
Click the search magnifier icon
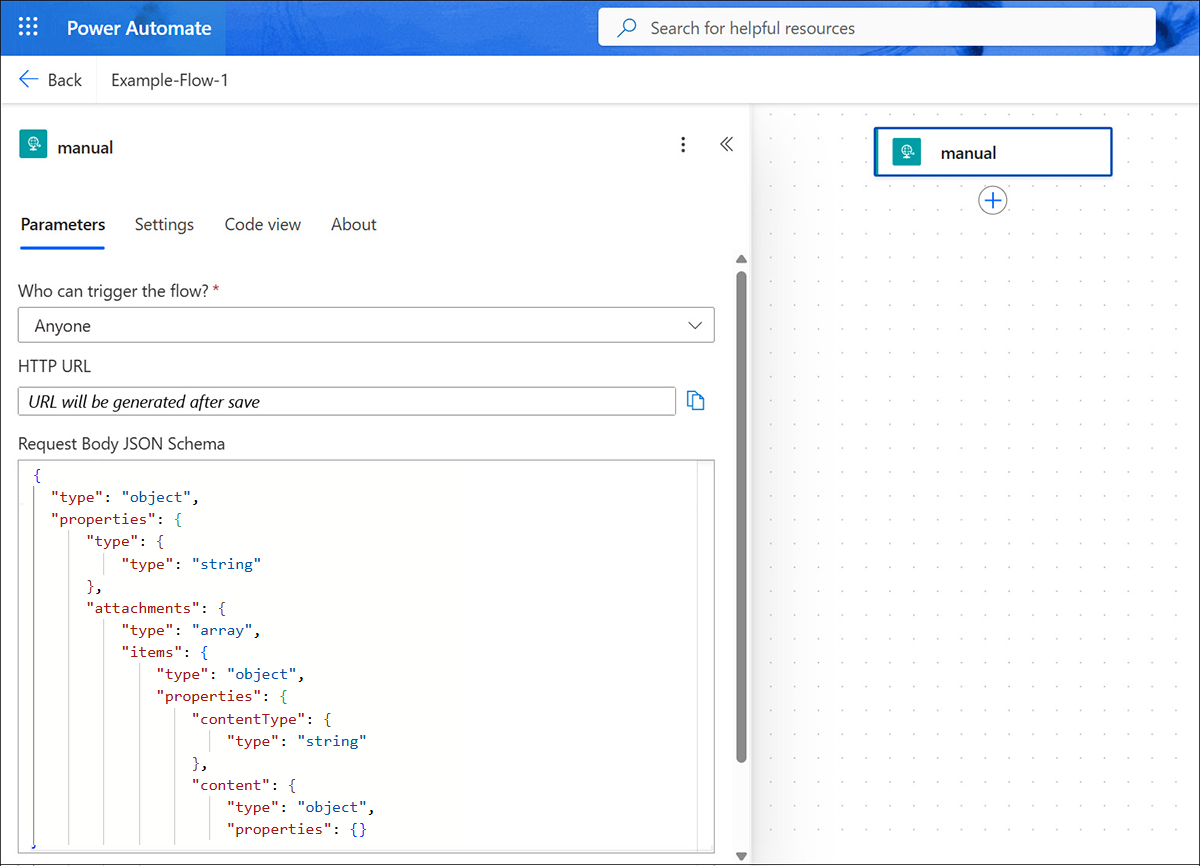[x=625, y=27]
